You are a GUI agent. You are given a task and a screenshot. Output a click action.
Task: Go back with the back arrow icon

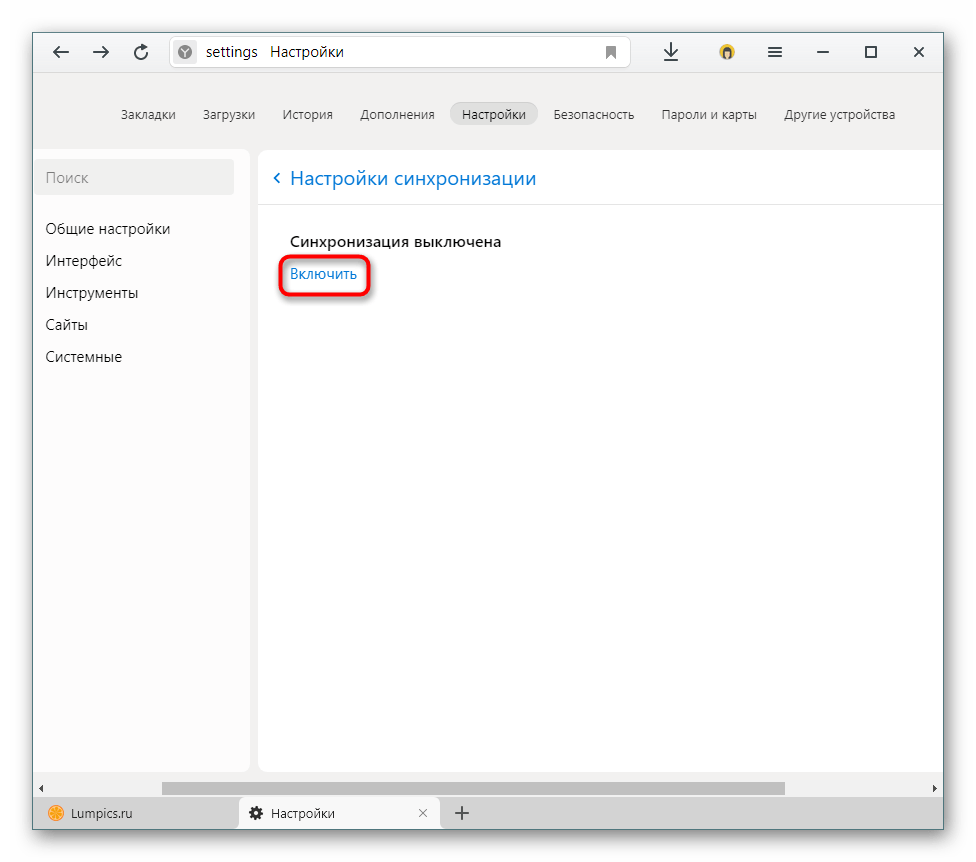click(x=61, y=52)
